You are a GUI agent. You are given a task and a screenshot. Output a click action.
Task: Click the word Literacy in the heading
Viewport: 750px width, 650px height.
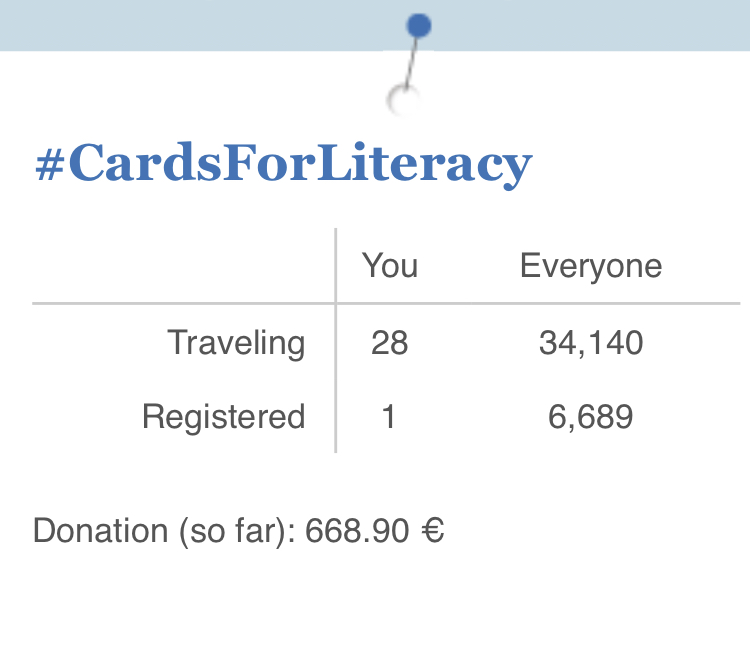pyautogui.click(x=425, y=165)
